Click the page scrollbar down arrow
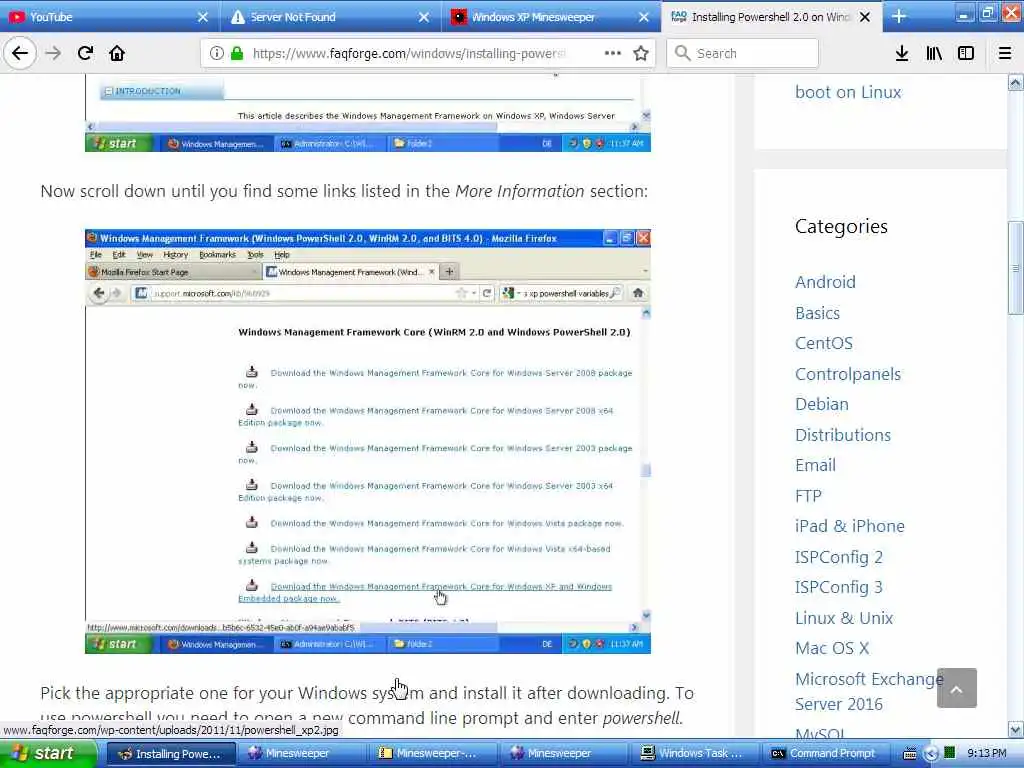 click(x=1016, y=729)
